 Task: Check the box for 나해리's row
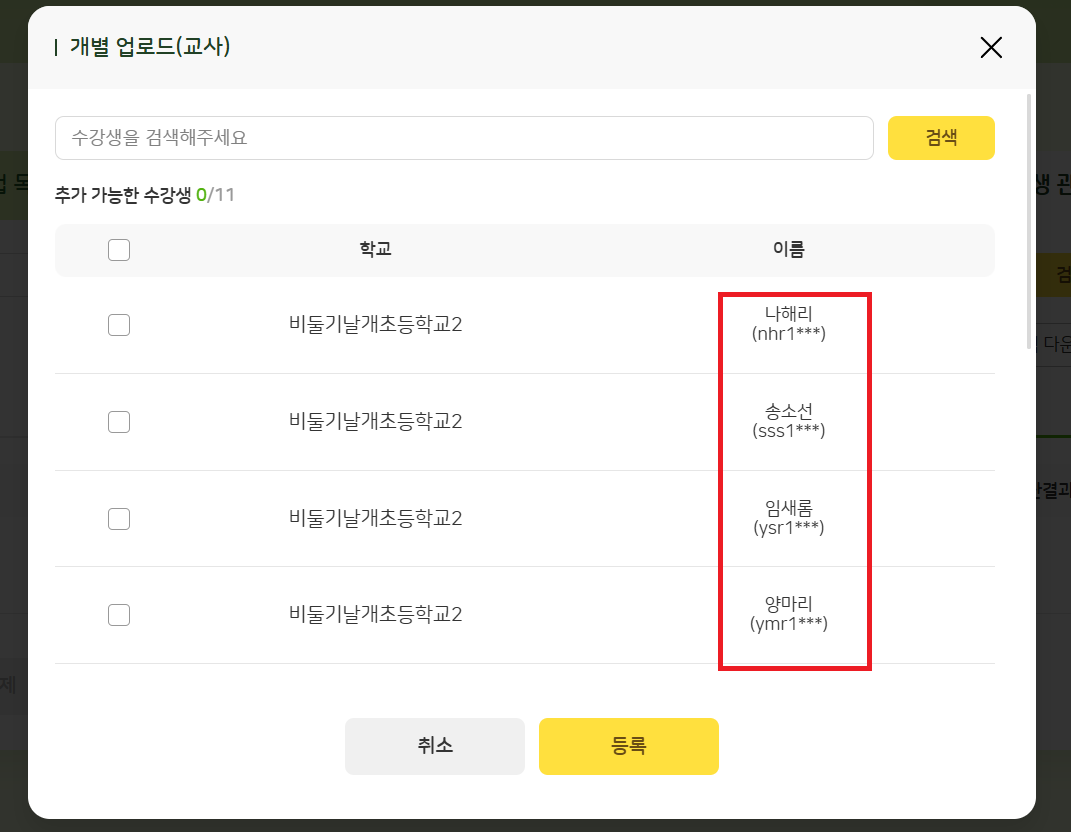[x=119, y=325]
